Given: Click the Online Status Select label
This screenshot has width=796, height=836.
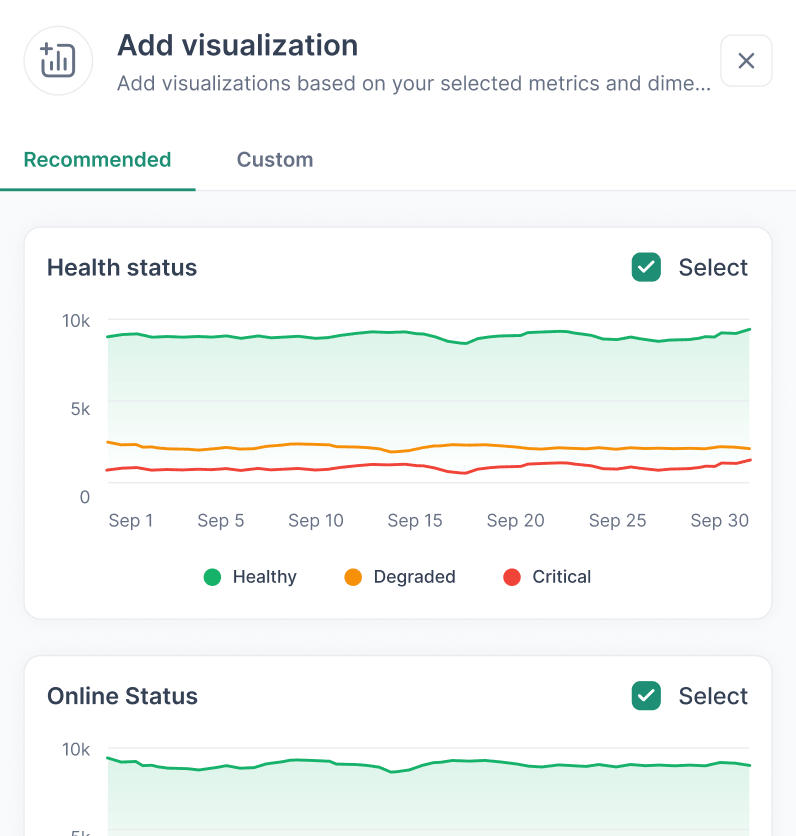Looking at the screenshot, I should pos(713,696).
